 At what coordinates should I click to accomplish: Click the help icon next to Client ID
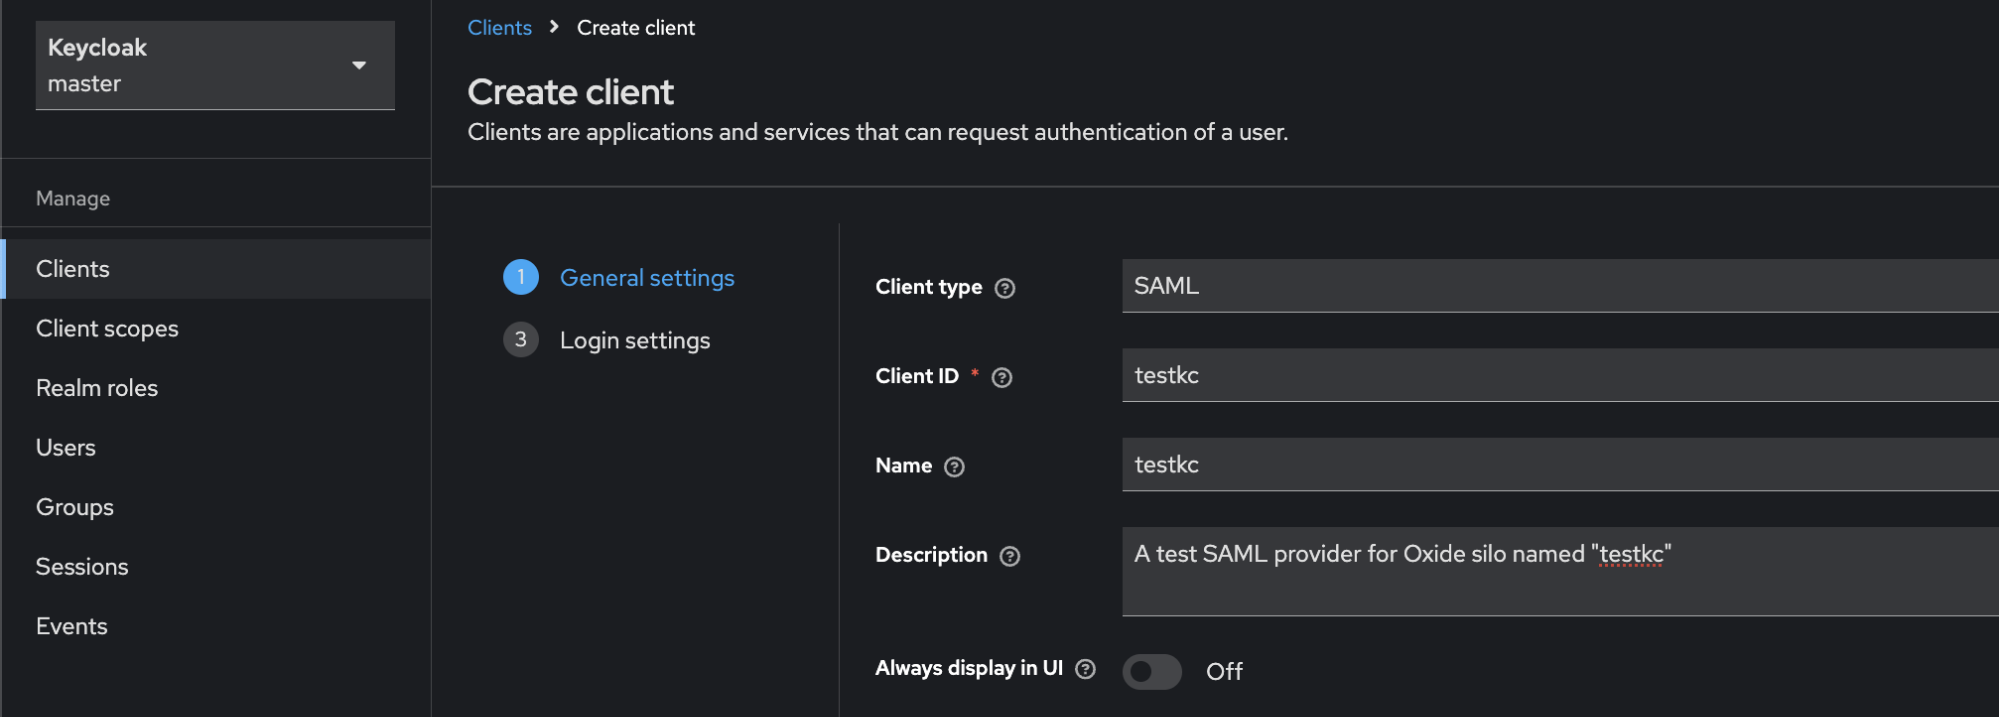pyautogui.click(x=1001, y=377)
